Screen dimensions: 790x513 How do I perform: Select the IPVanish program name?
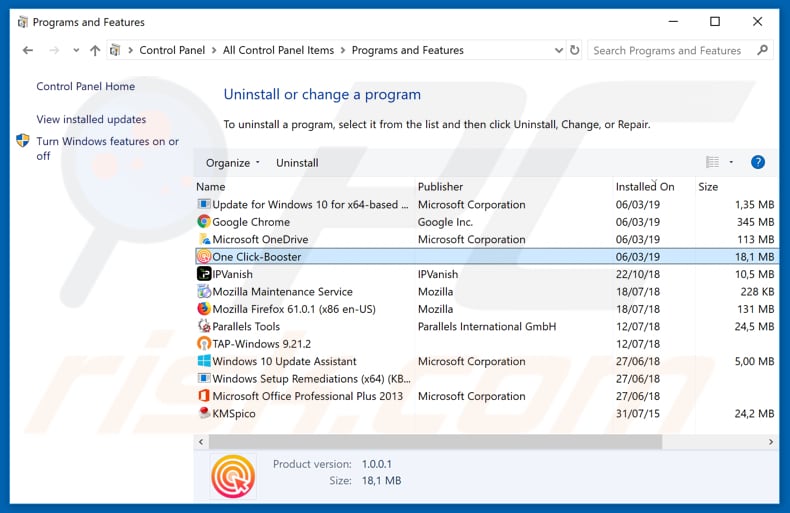[232, 274]
